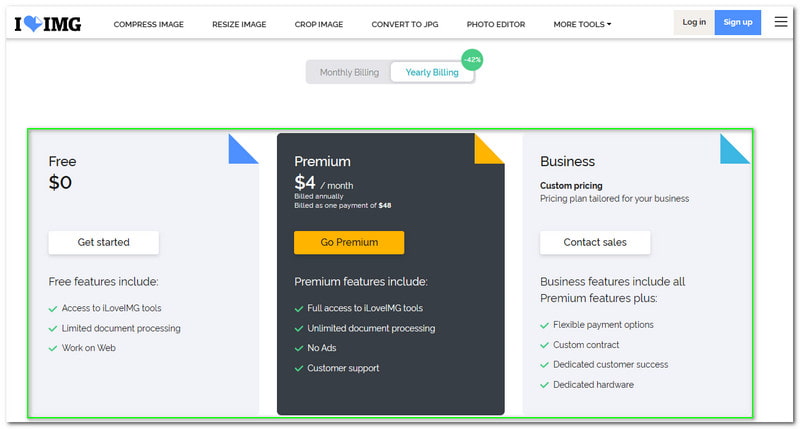Viewport: 800px width, 429px height.
Task: Click 'Custom contract' feature
Action: click(586, 345)
